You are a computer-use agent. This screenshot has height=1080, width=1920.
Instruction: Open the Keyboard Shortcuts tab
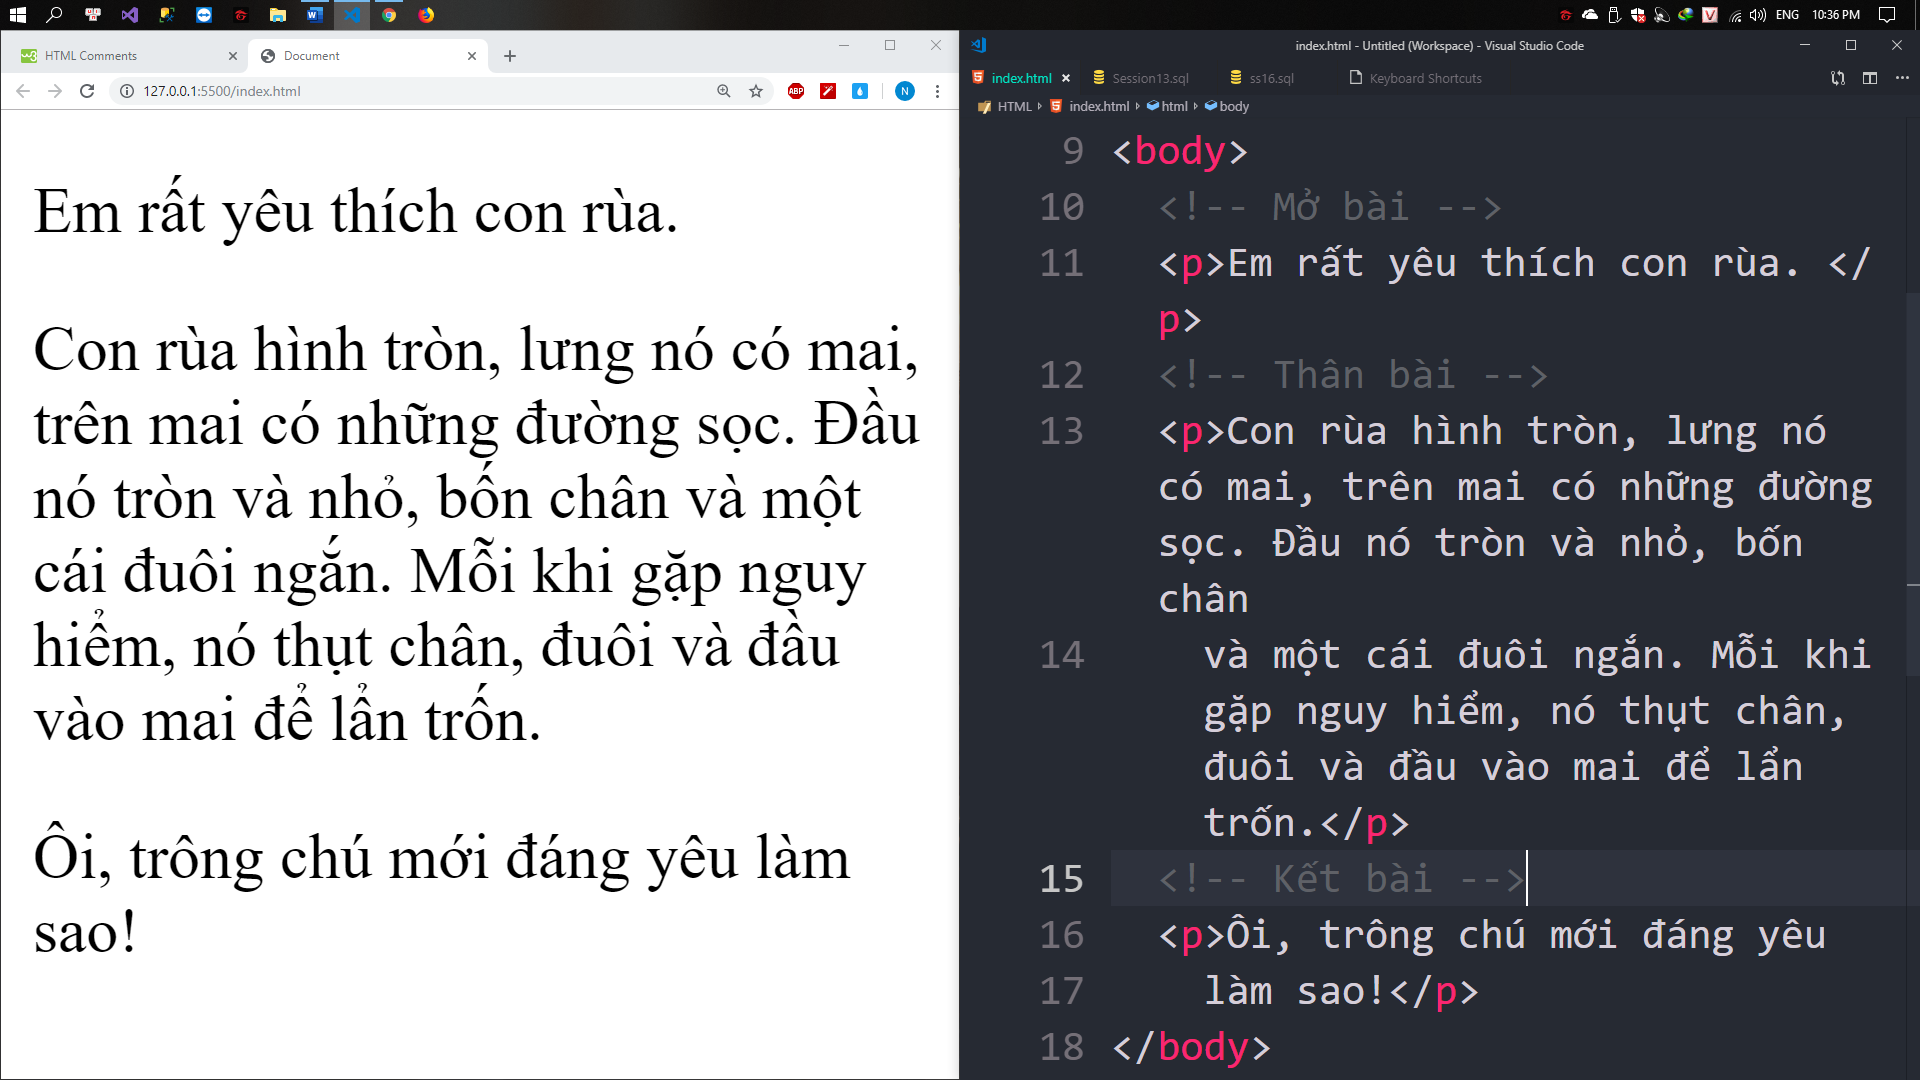(1425, 78)
